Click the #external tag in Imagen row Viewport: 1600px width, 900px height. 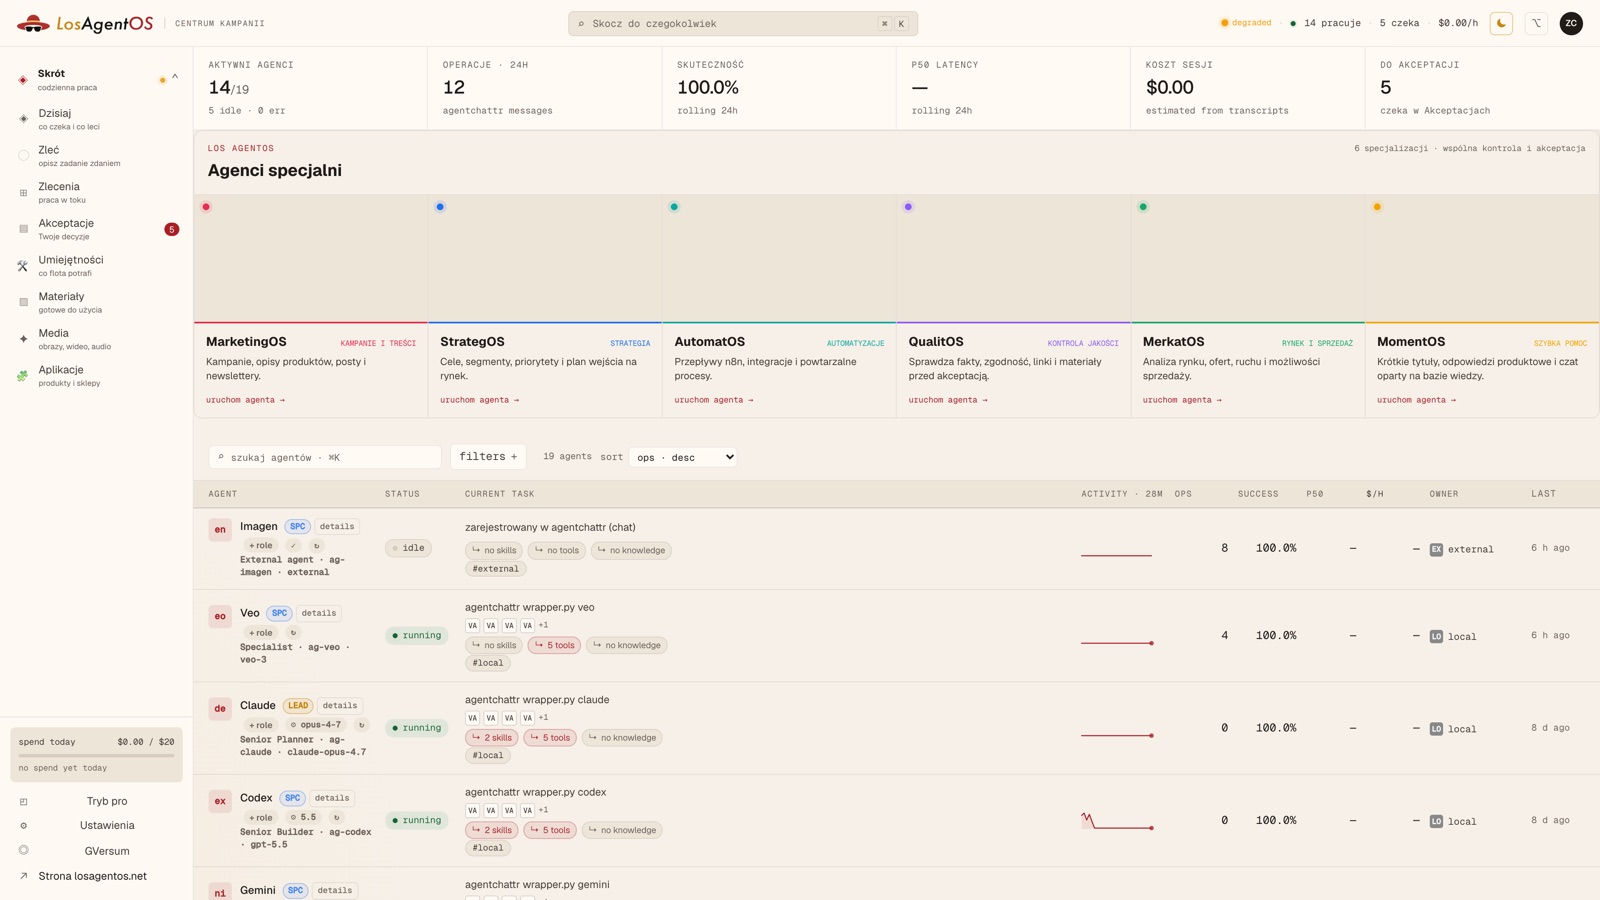pyautogui.click(x=496, y=569)
